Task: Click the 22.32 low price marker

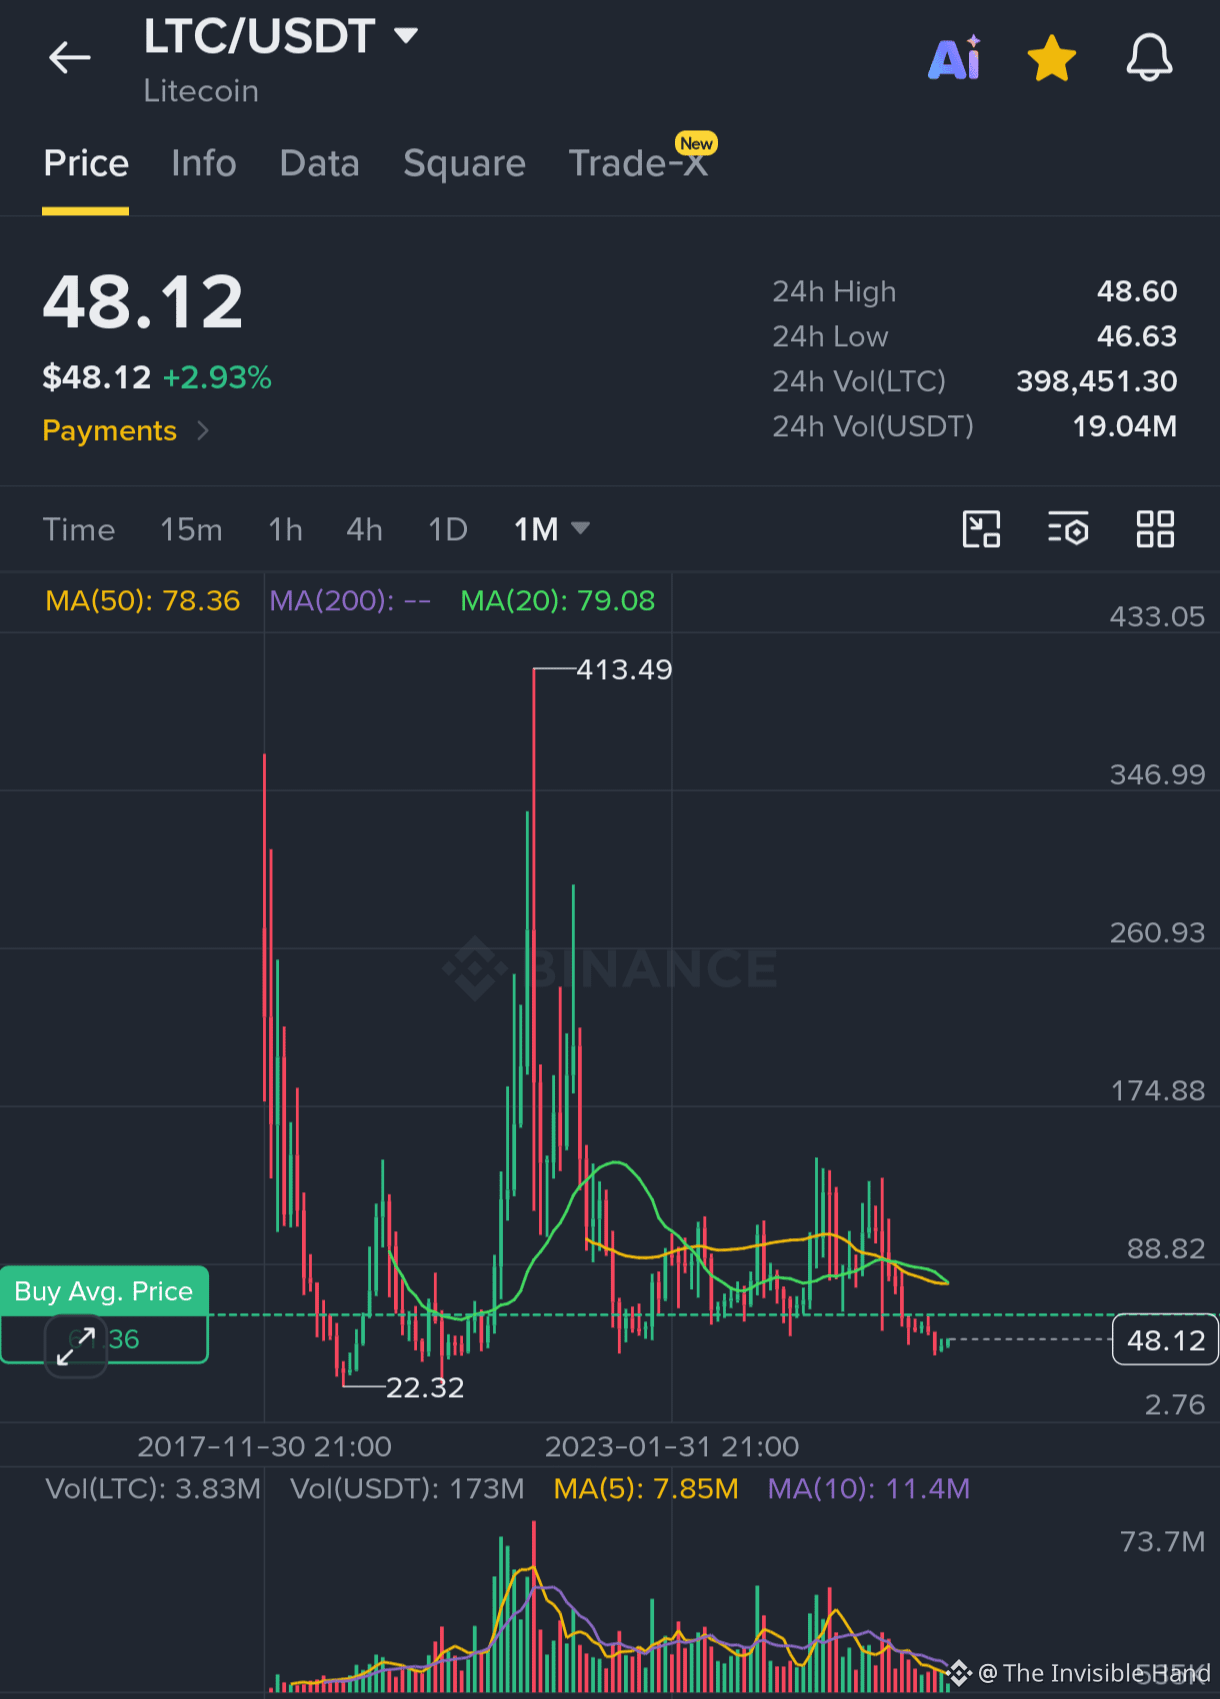Action: [425, 1387]
